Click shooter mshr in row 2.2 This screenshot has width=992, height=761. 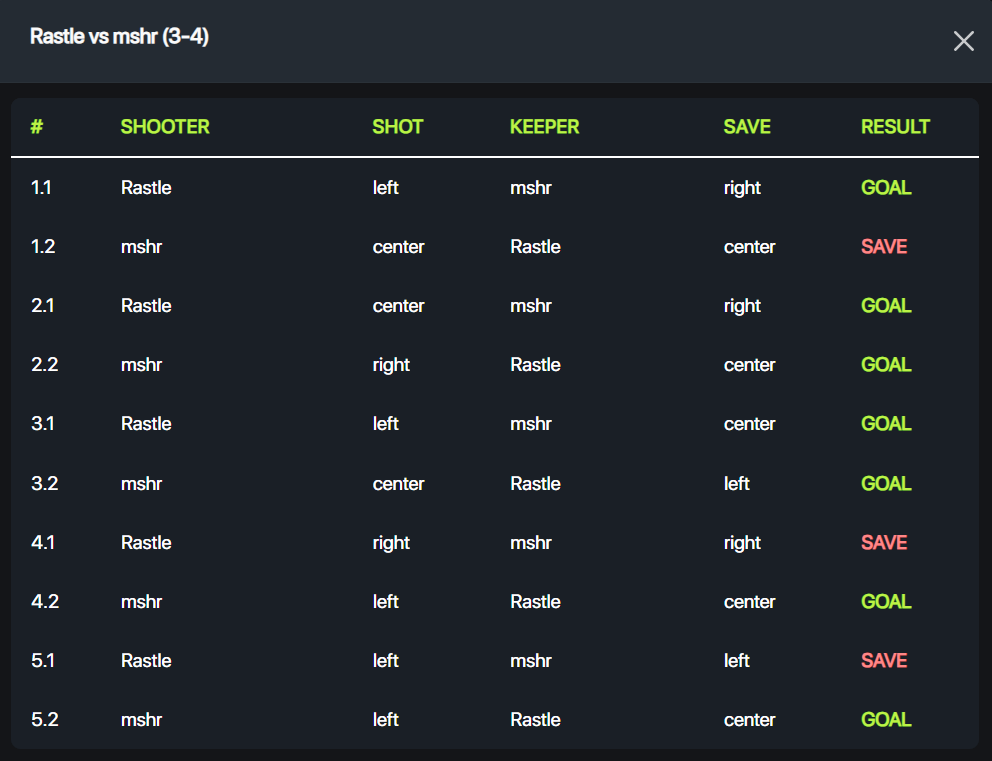tap(141, 365)
